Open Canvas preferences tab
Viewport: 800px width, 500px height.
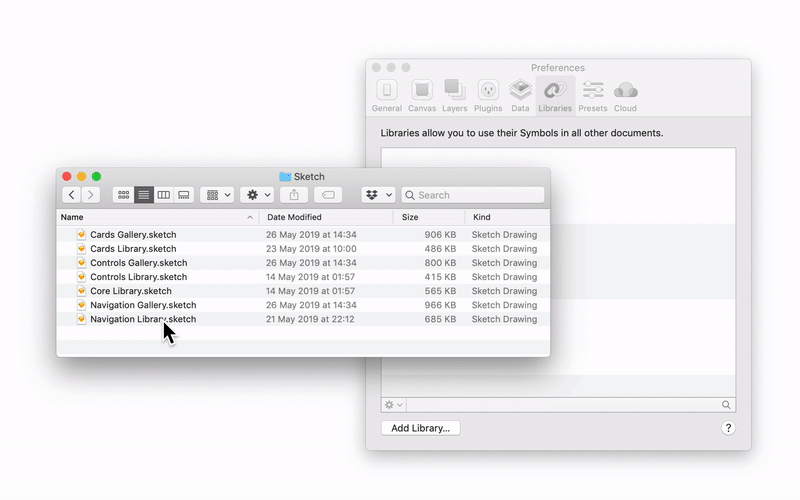(422, 96)
